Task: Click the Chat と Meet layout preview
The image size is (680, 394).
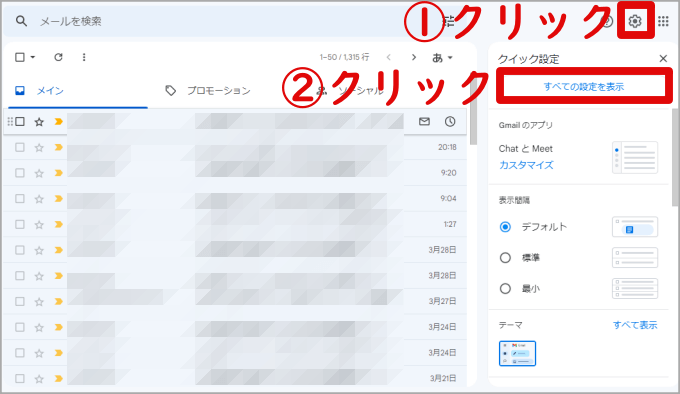Action: [x=635, y=157]
